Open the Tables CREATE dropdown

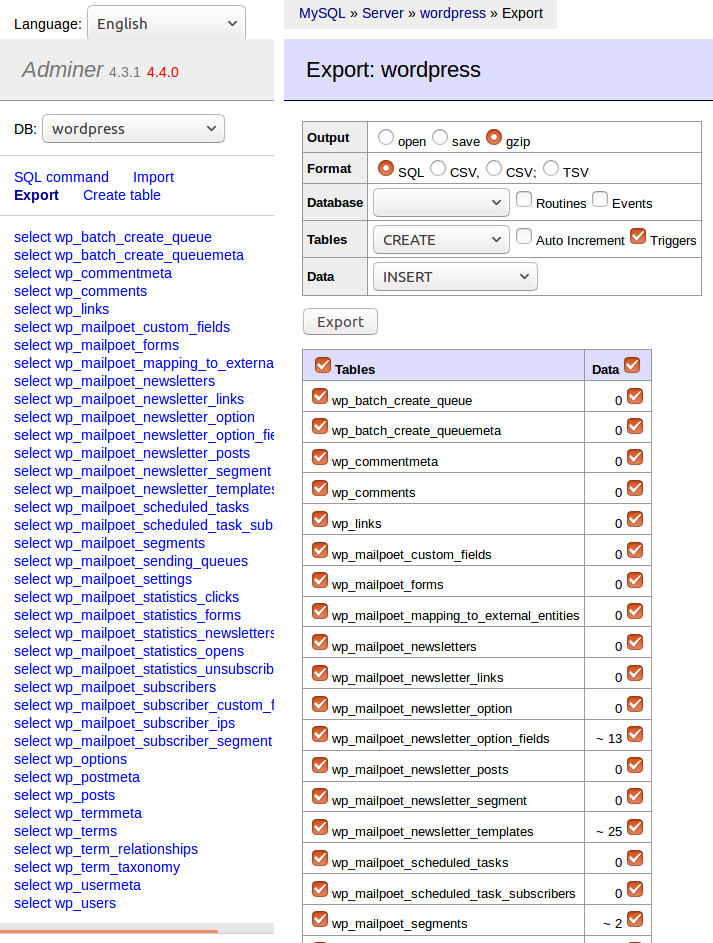441,240
